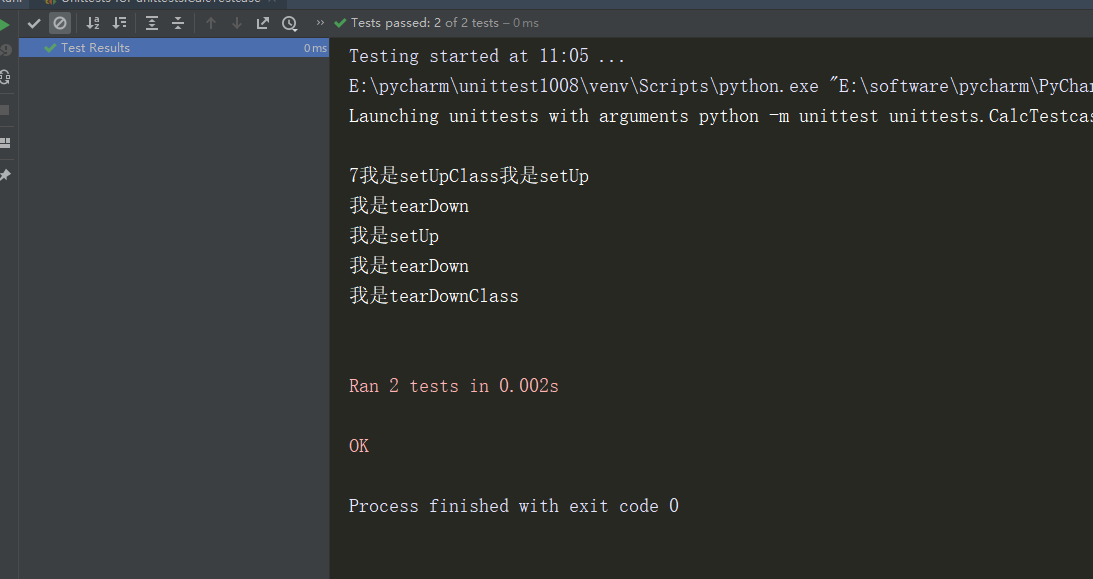Jump to the next failed test arrow

235,22
